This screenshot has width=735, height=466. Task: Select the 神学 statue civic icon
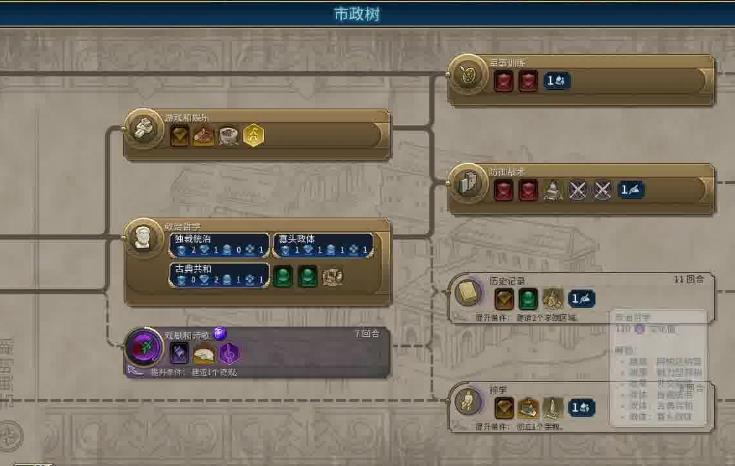pyautogui.click(x=467, y=402)
